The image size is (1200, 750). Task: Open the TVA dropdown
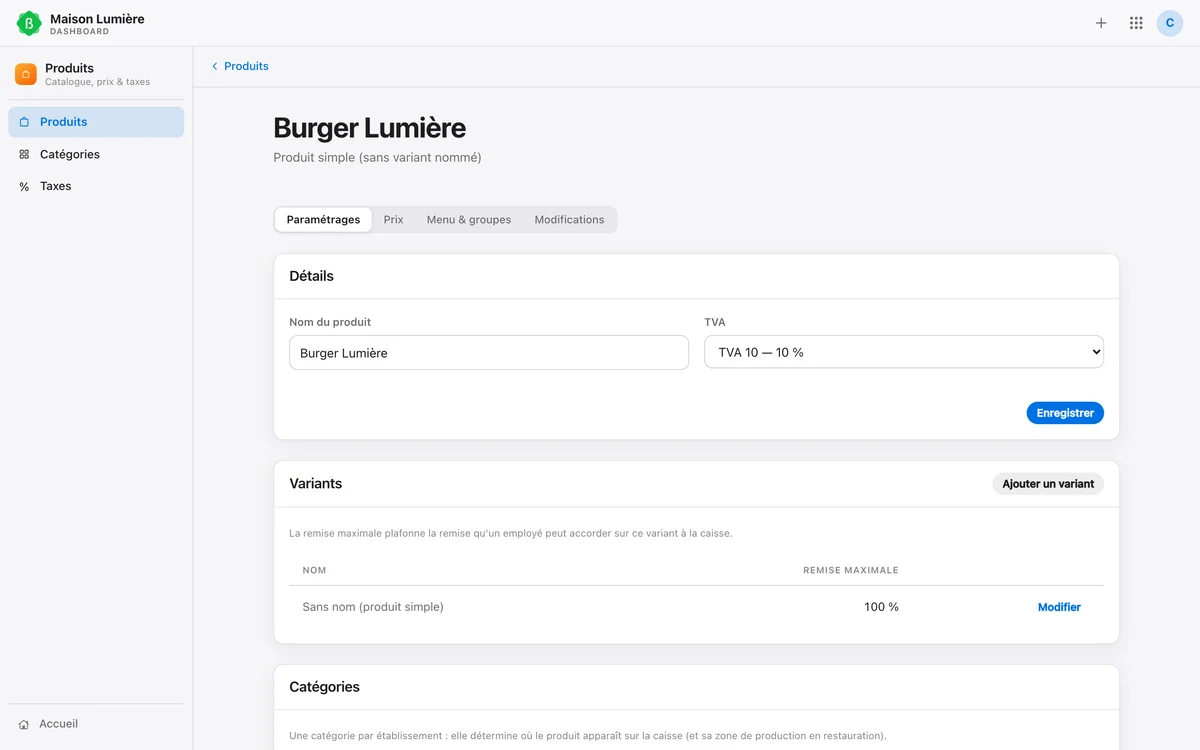[x=904, y=352]
